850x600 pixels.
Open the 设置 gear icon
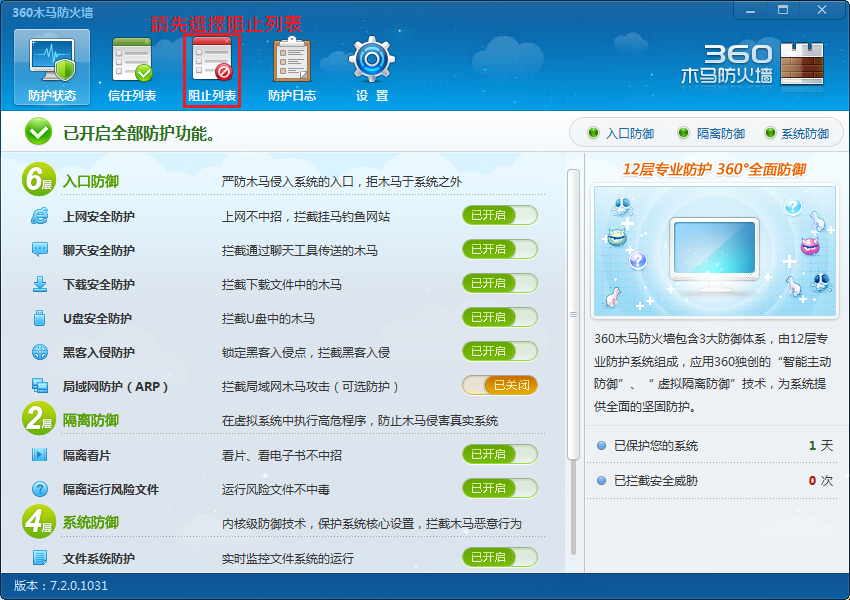coord(372,60)
